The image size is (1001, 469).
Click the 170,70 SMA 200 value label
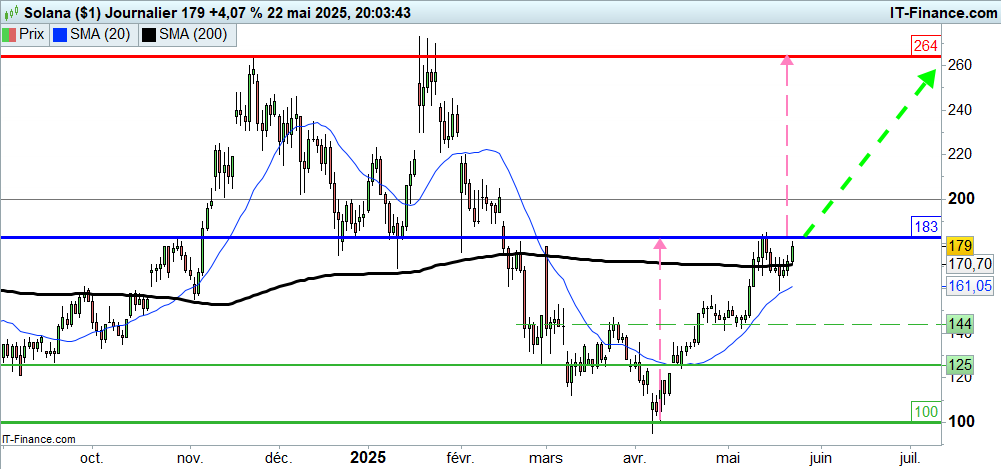point(968,265)
